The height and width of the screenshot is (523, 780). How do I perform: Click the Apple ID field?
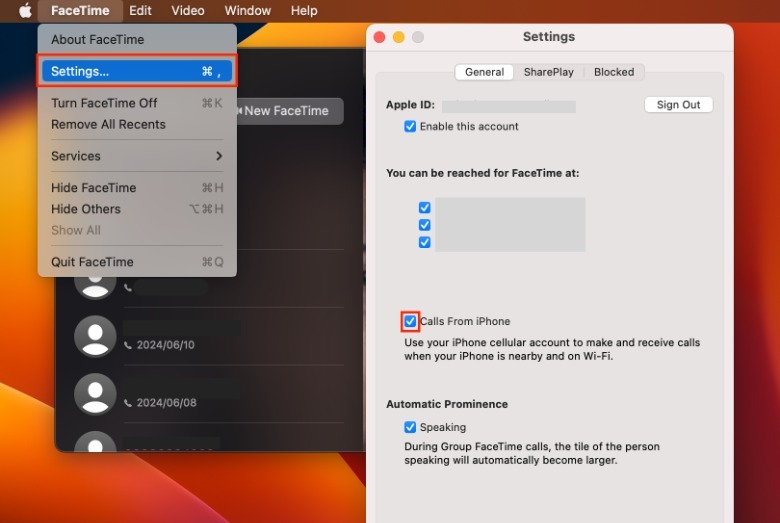509,106
